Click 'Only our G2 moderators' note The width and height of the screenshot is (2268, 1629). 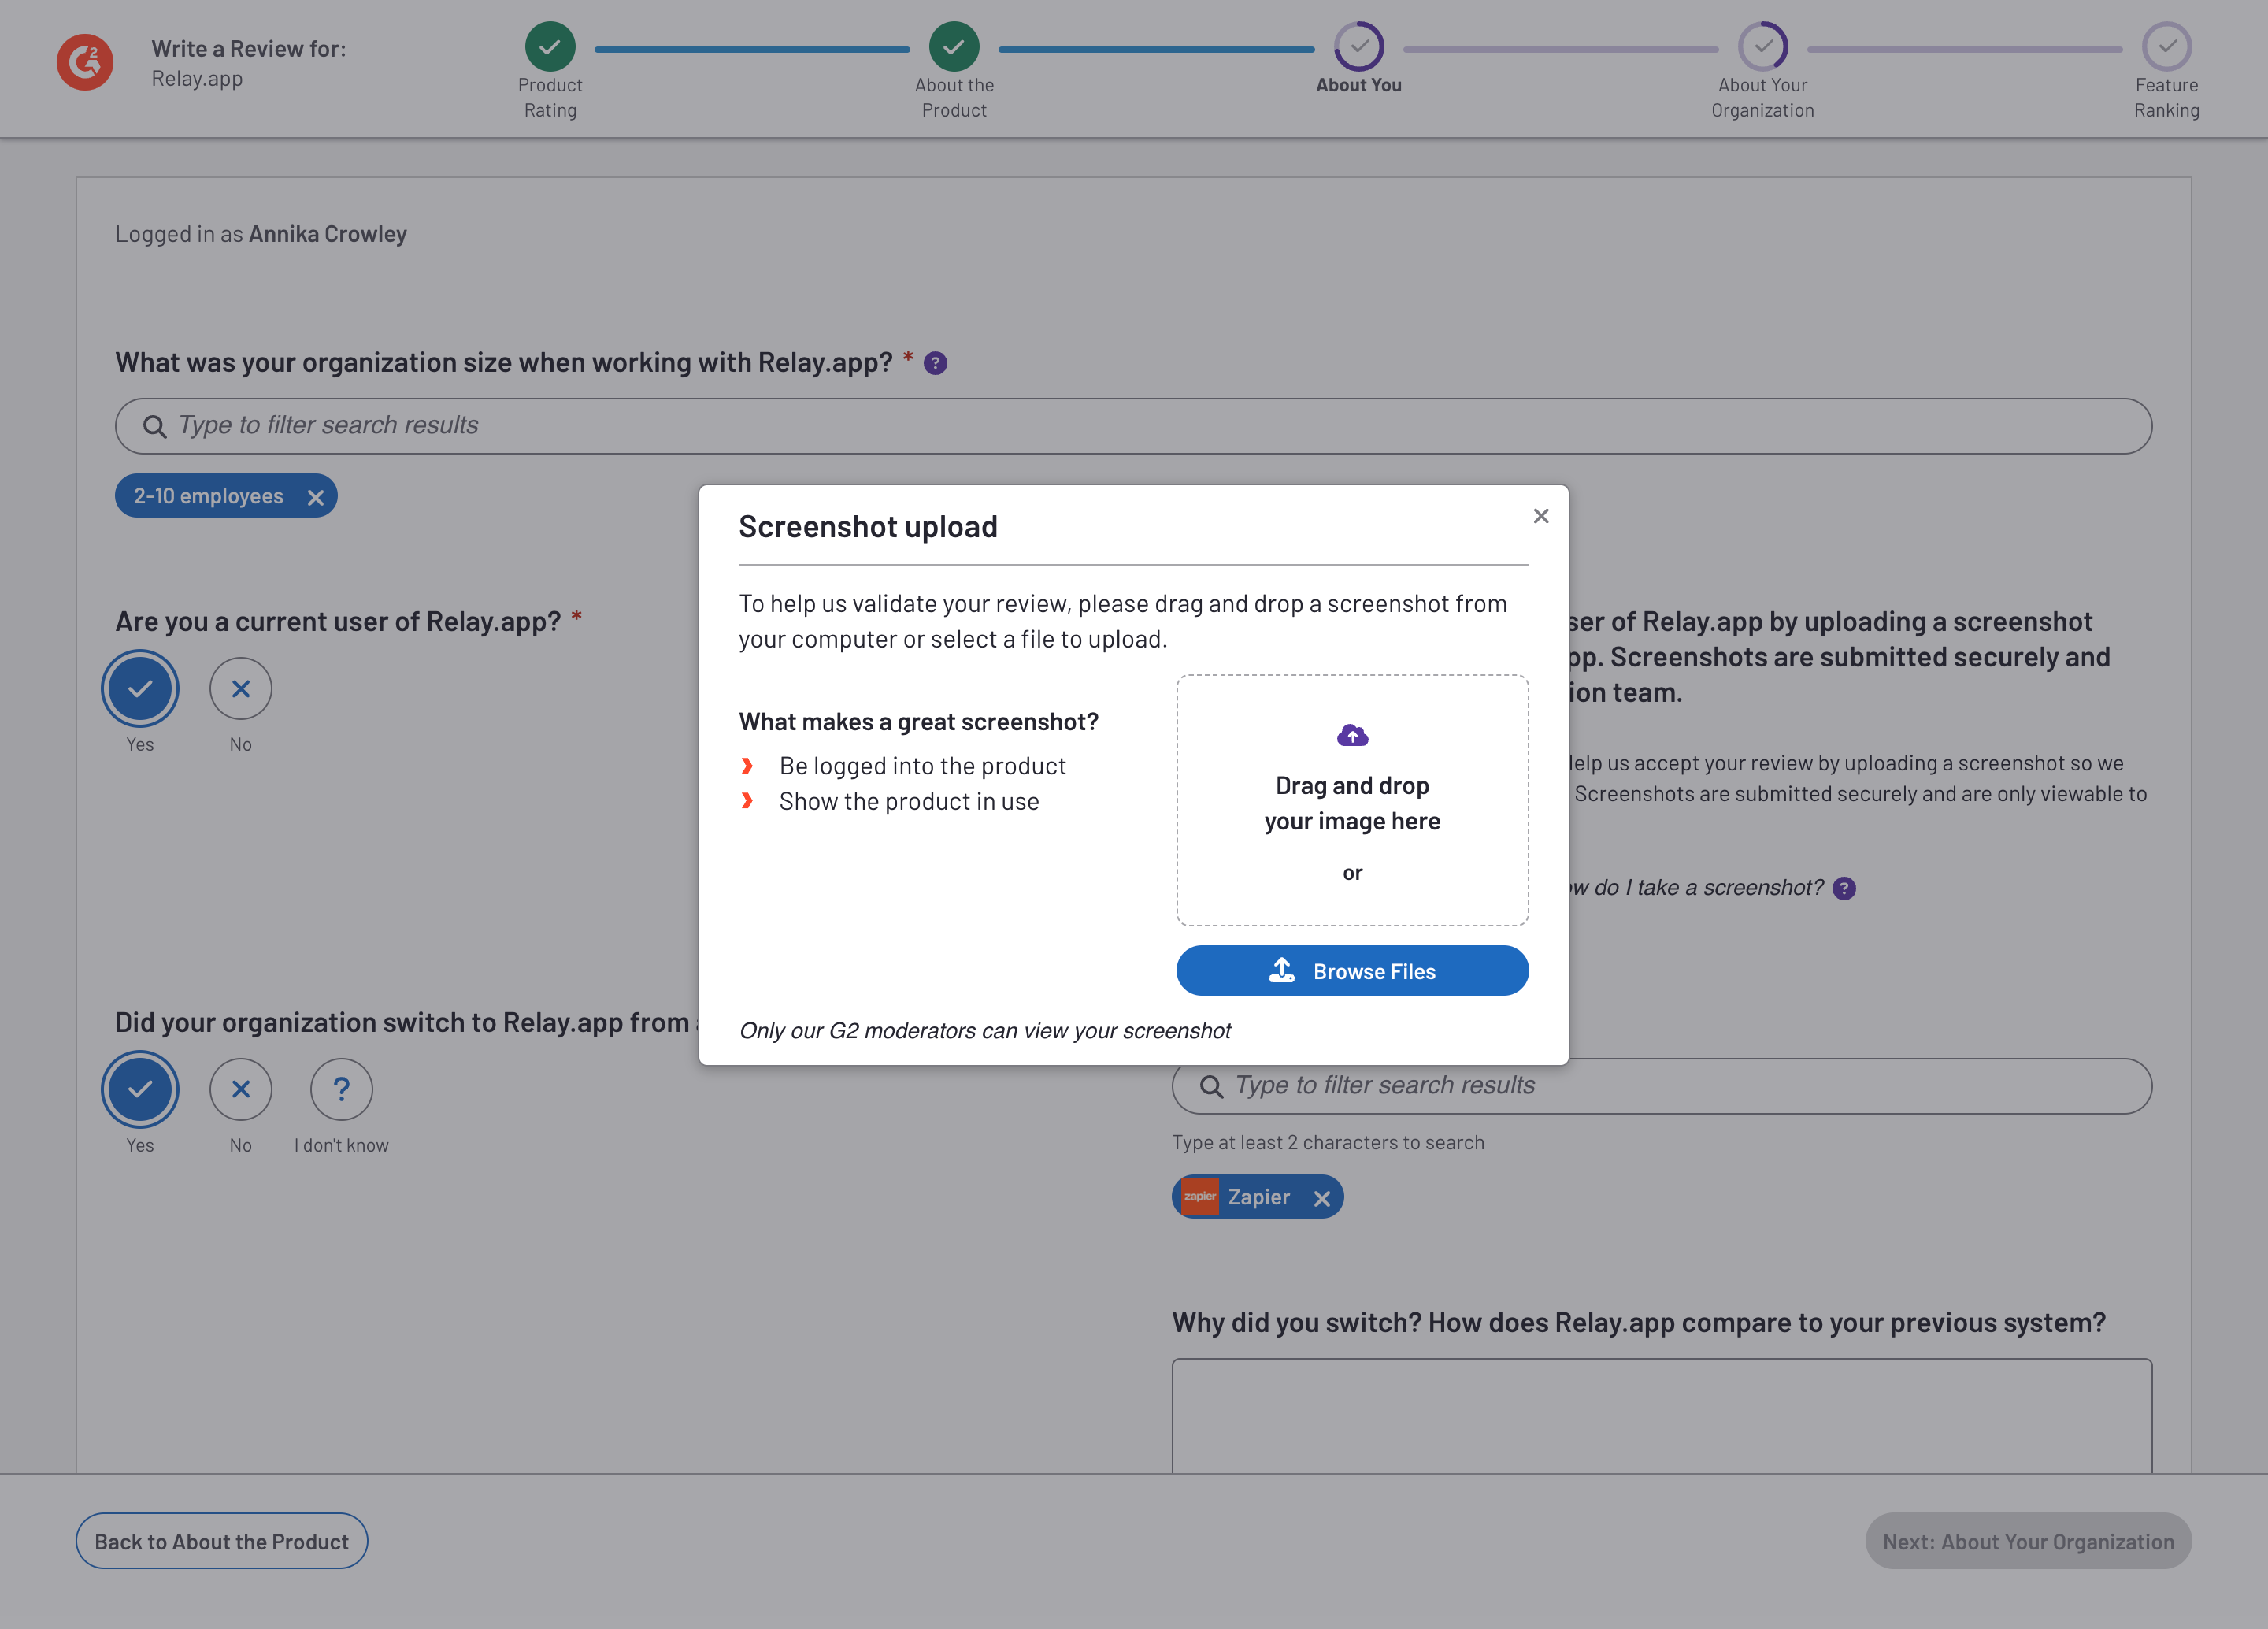[x=984, y=1031]
